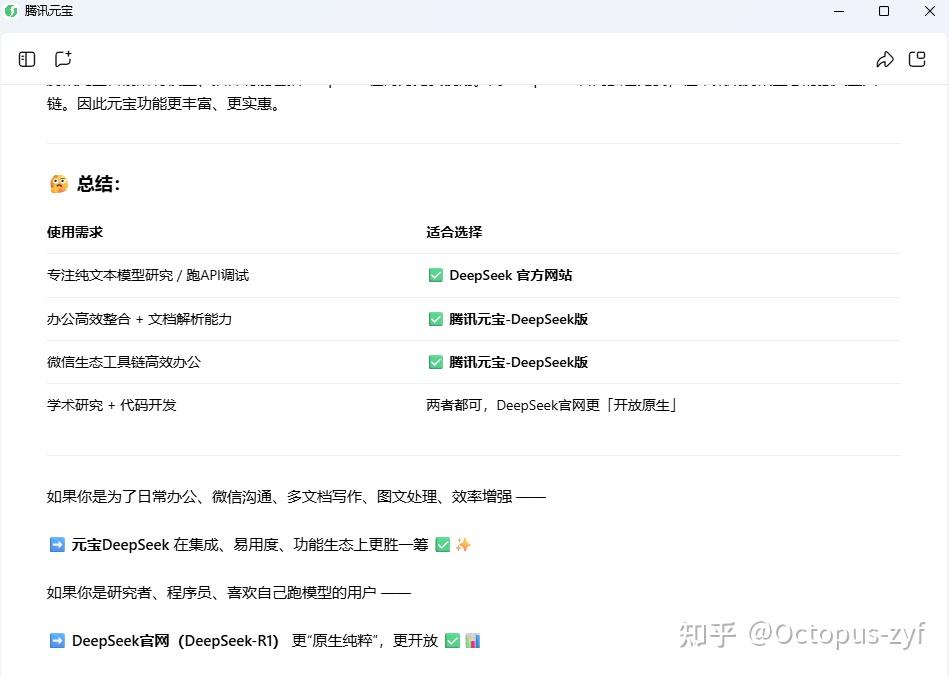
Task: Click the share arrow icon
Action: [885, 59]
